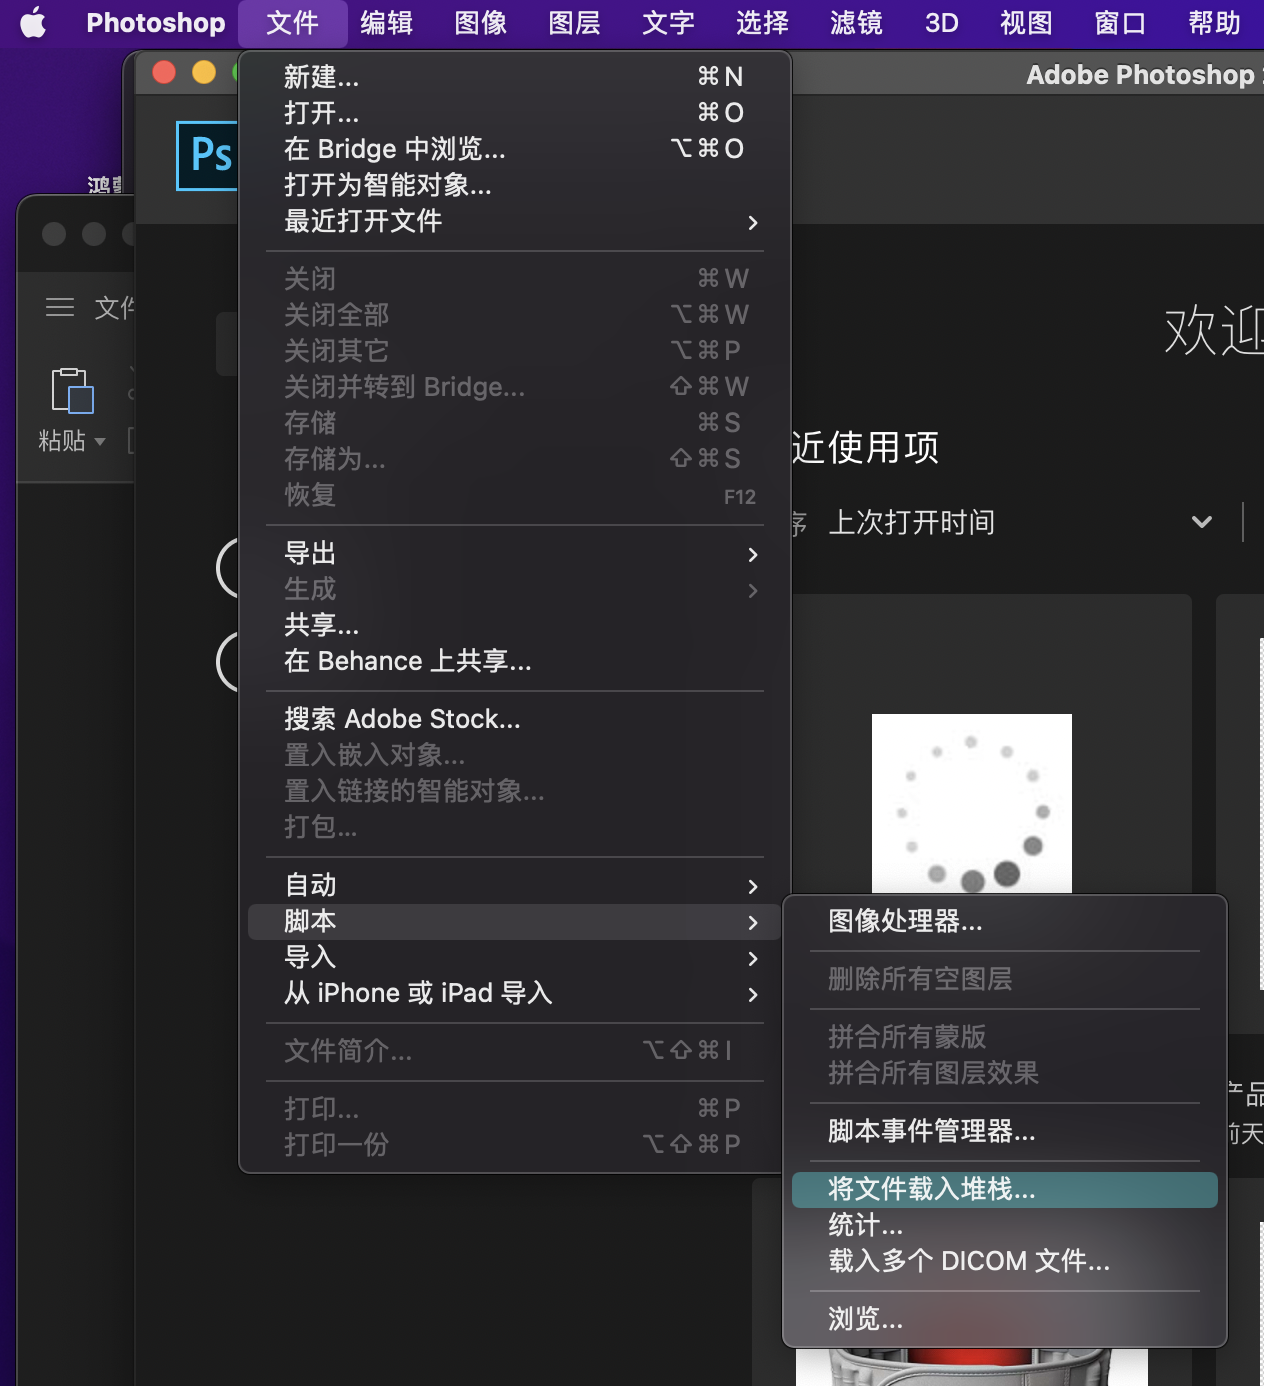1264x1386 pixels.
Task: Open the 图层 menu in menu bar
Action: pos(574,23)
